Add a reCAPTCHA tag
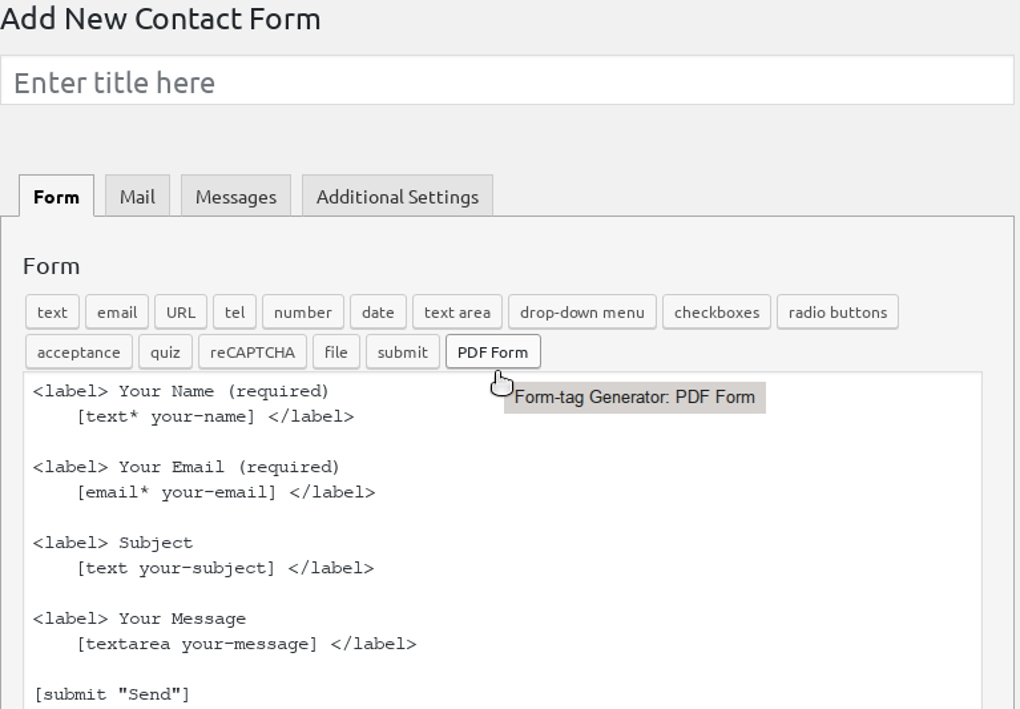 pos(251,351)
